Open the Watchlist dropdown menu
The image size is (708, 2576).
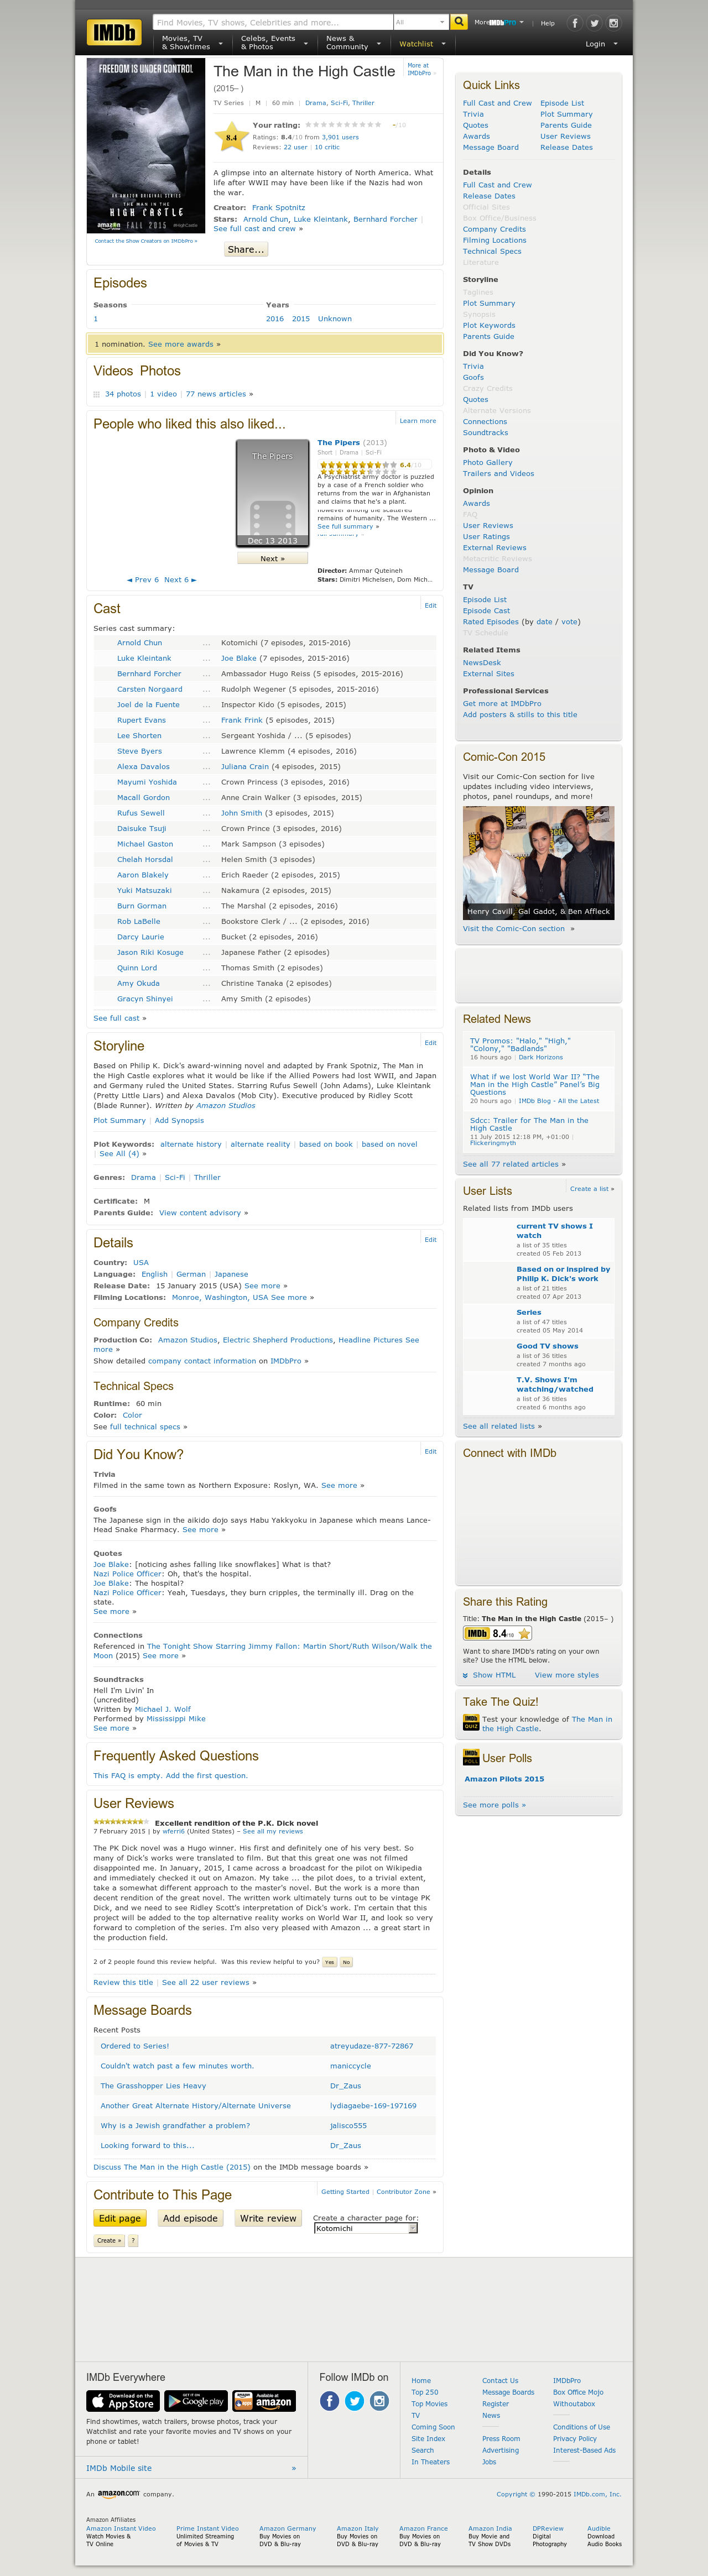coord(422,44)
